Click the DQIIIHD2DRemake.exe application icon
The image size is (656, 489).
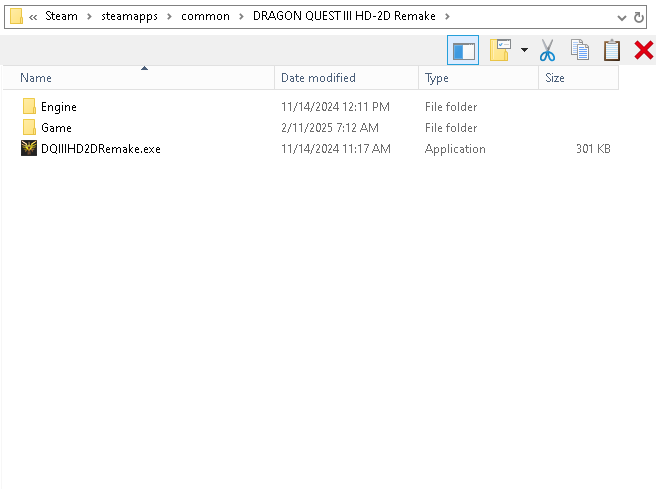[29, 148]
